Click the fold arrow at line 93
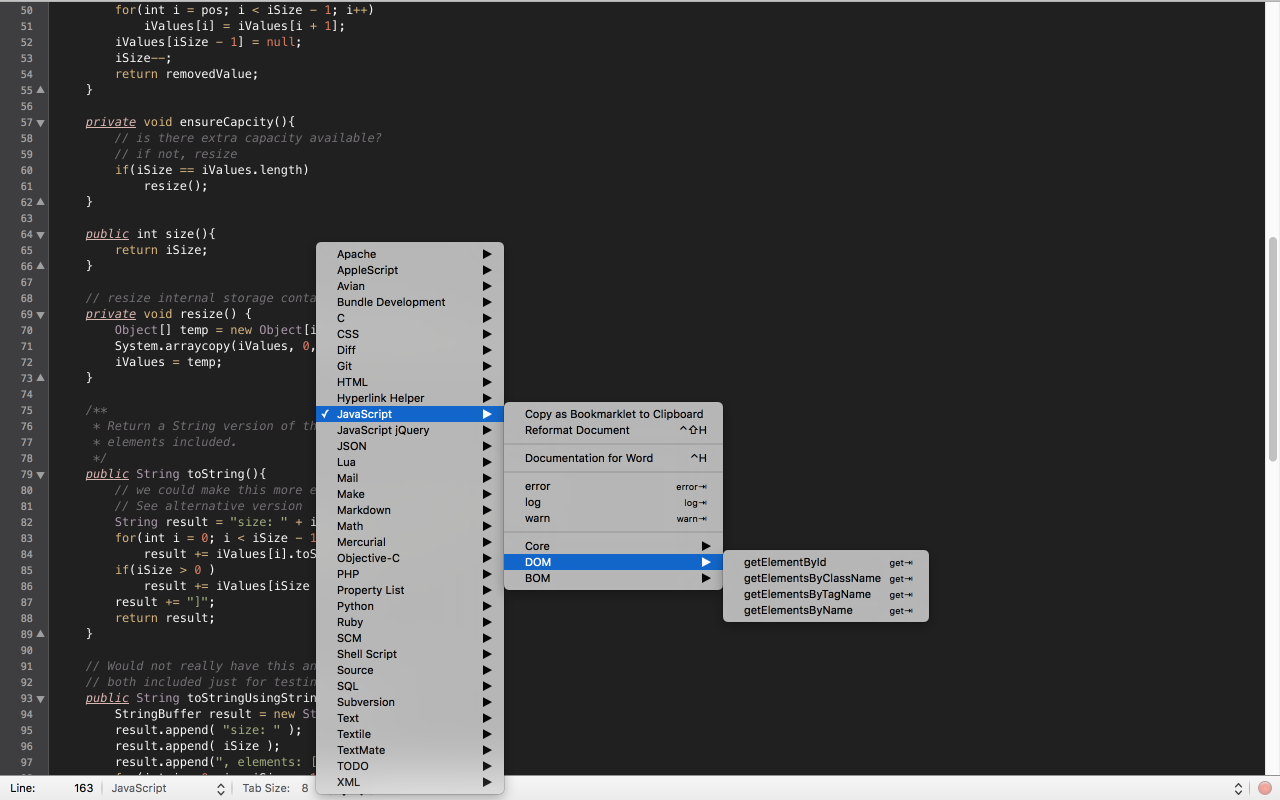1280x800 pixels. coord(40,698)
